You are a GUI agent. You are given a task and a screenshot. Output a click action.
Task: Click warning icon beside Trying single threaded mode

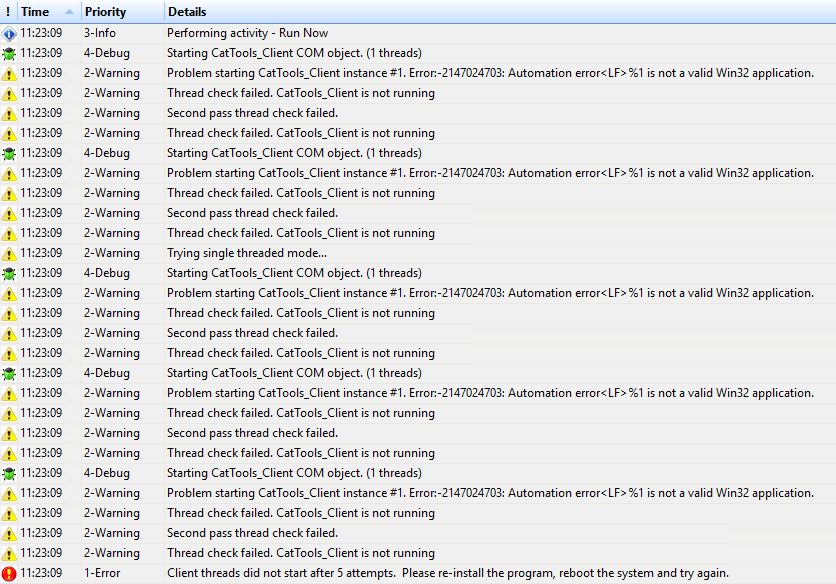point(9,254)
